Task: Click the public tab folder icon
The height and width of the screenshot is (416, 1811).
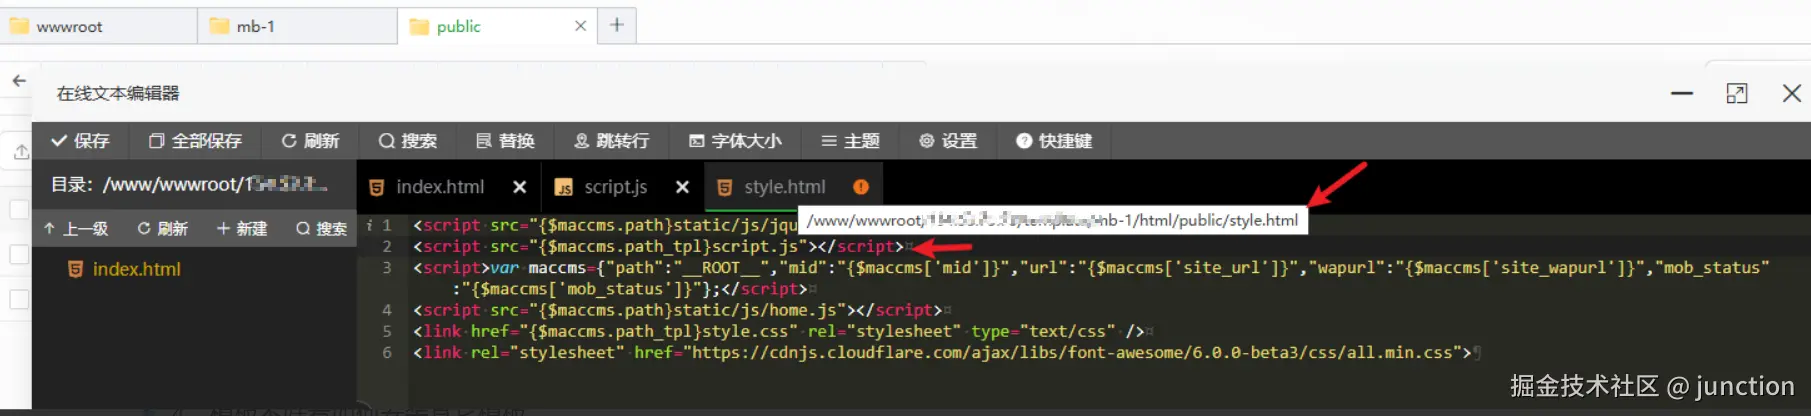Action: tap(420, 26)
